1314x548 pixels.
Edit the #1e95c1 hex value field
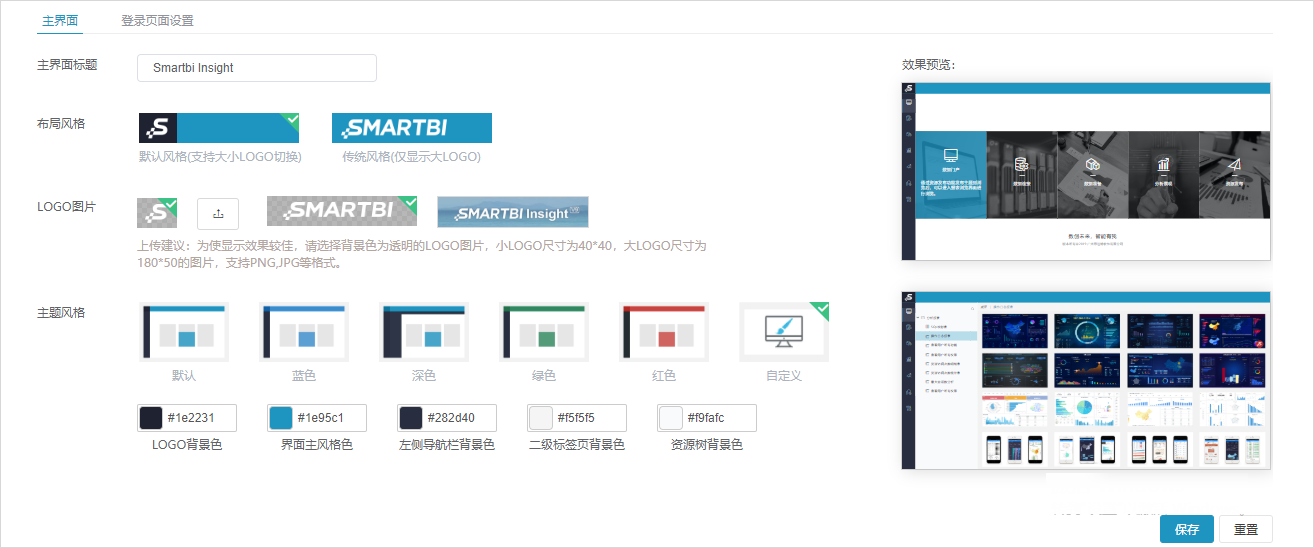331,418
